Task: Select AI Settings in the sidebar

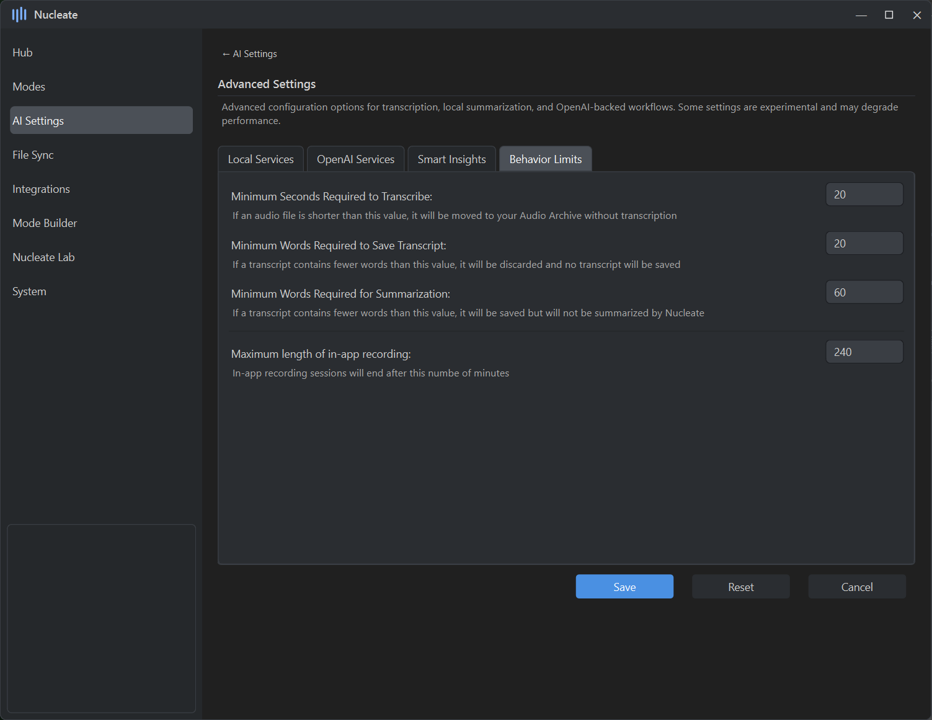Action: (38, 121)
